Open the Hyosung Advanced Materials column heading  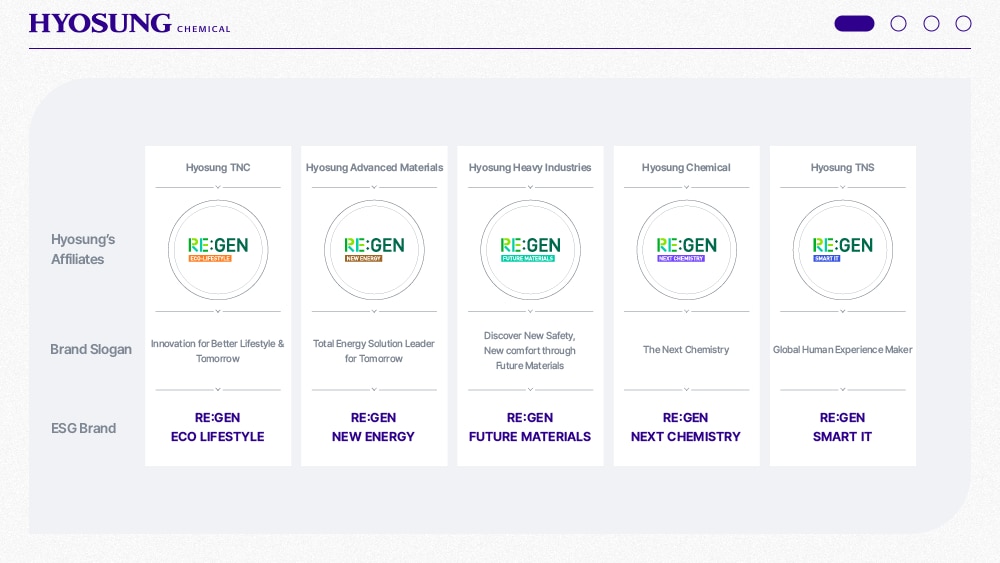click(x=374, y=167)
